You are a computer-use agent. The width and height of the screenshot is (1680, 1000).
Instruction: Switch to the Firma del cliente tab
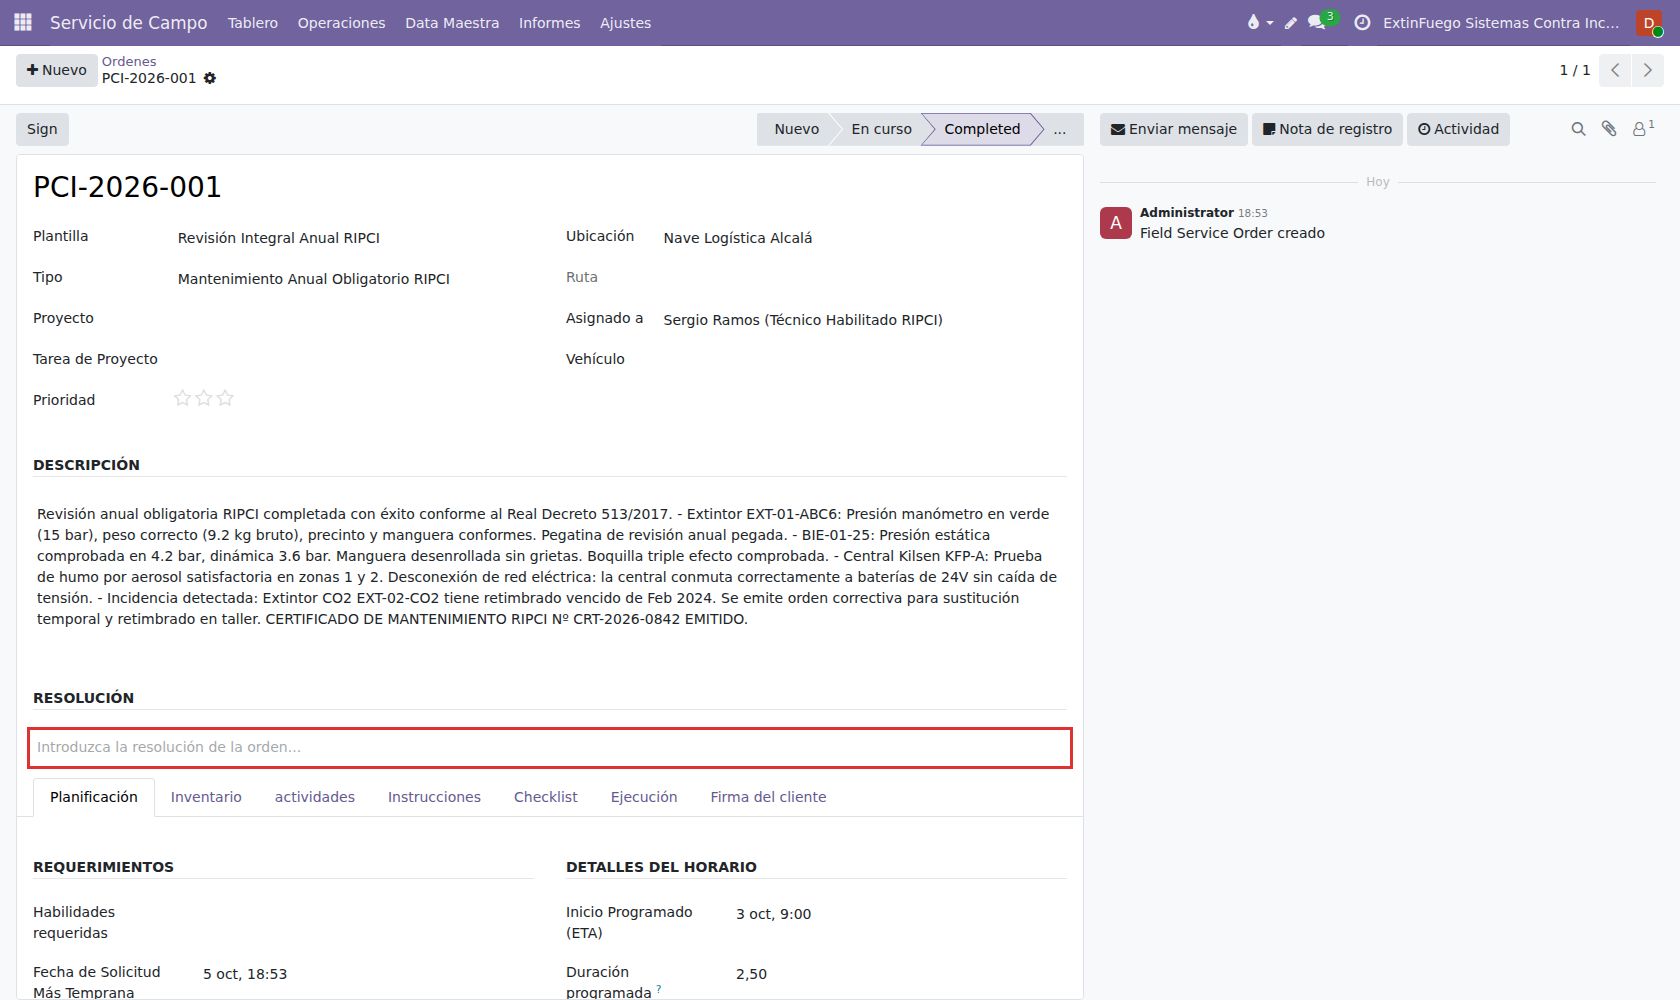tap(768, 797)
